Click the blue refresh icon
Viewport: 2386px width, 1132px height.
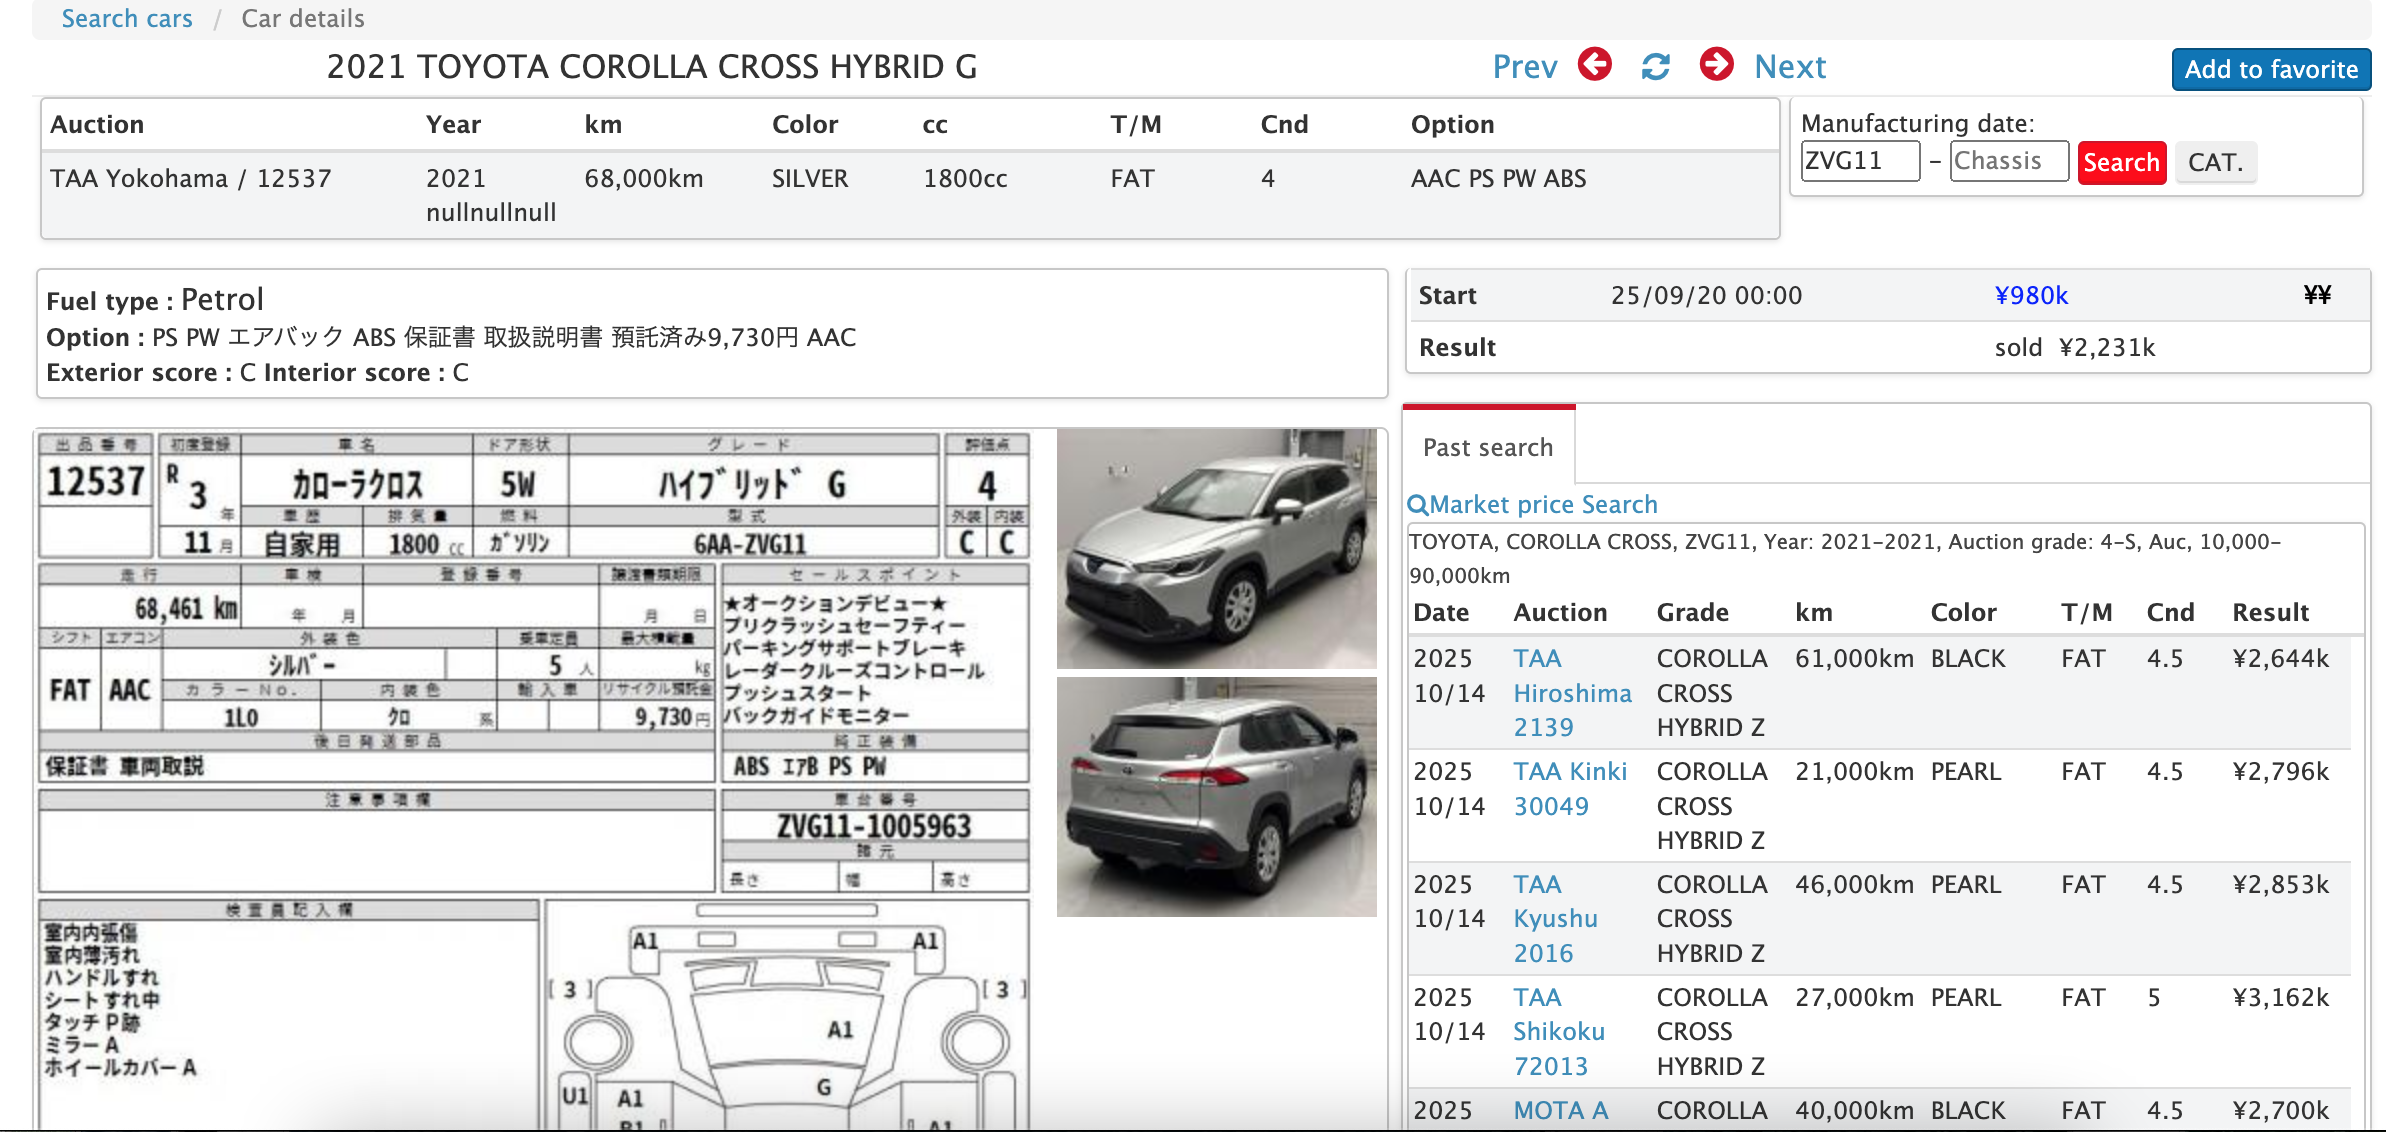(x=1656, y=67)
